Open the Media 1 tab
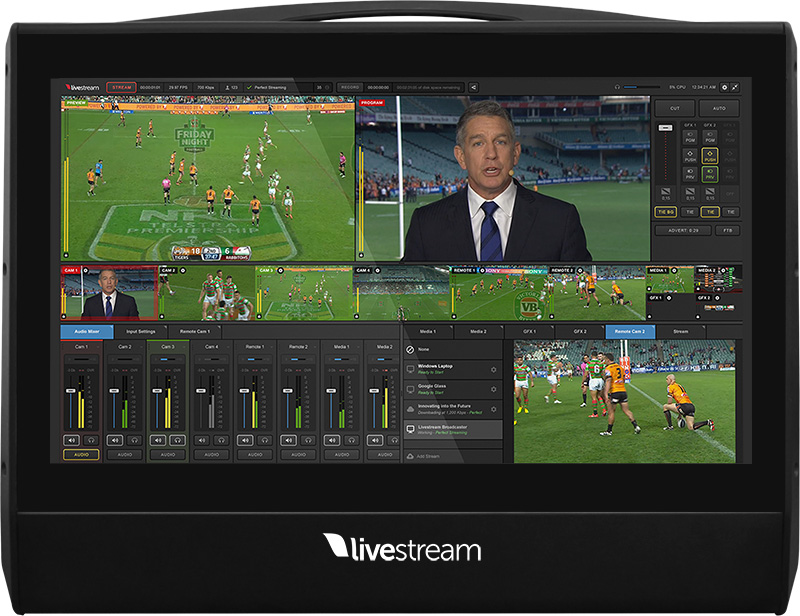 (x=428, y=332)
